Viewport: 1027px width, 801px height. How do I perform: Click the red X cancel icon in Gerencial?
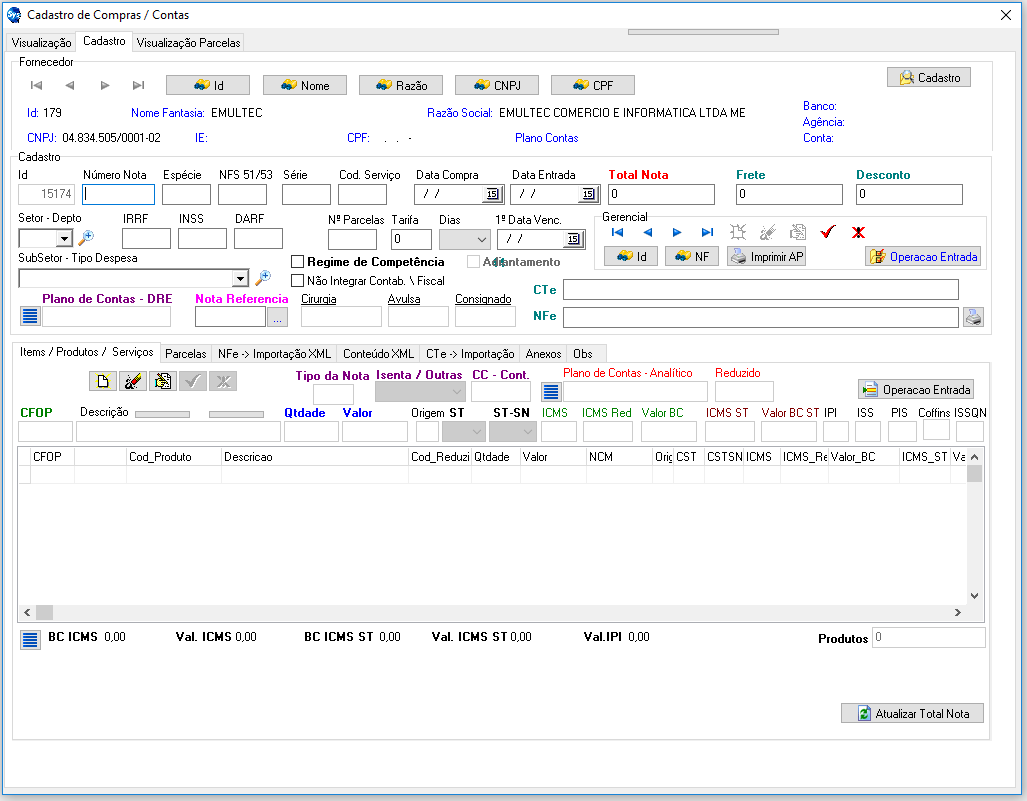pyautogui.click(x=858, y=232)
